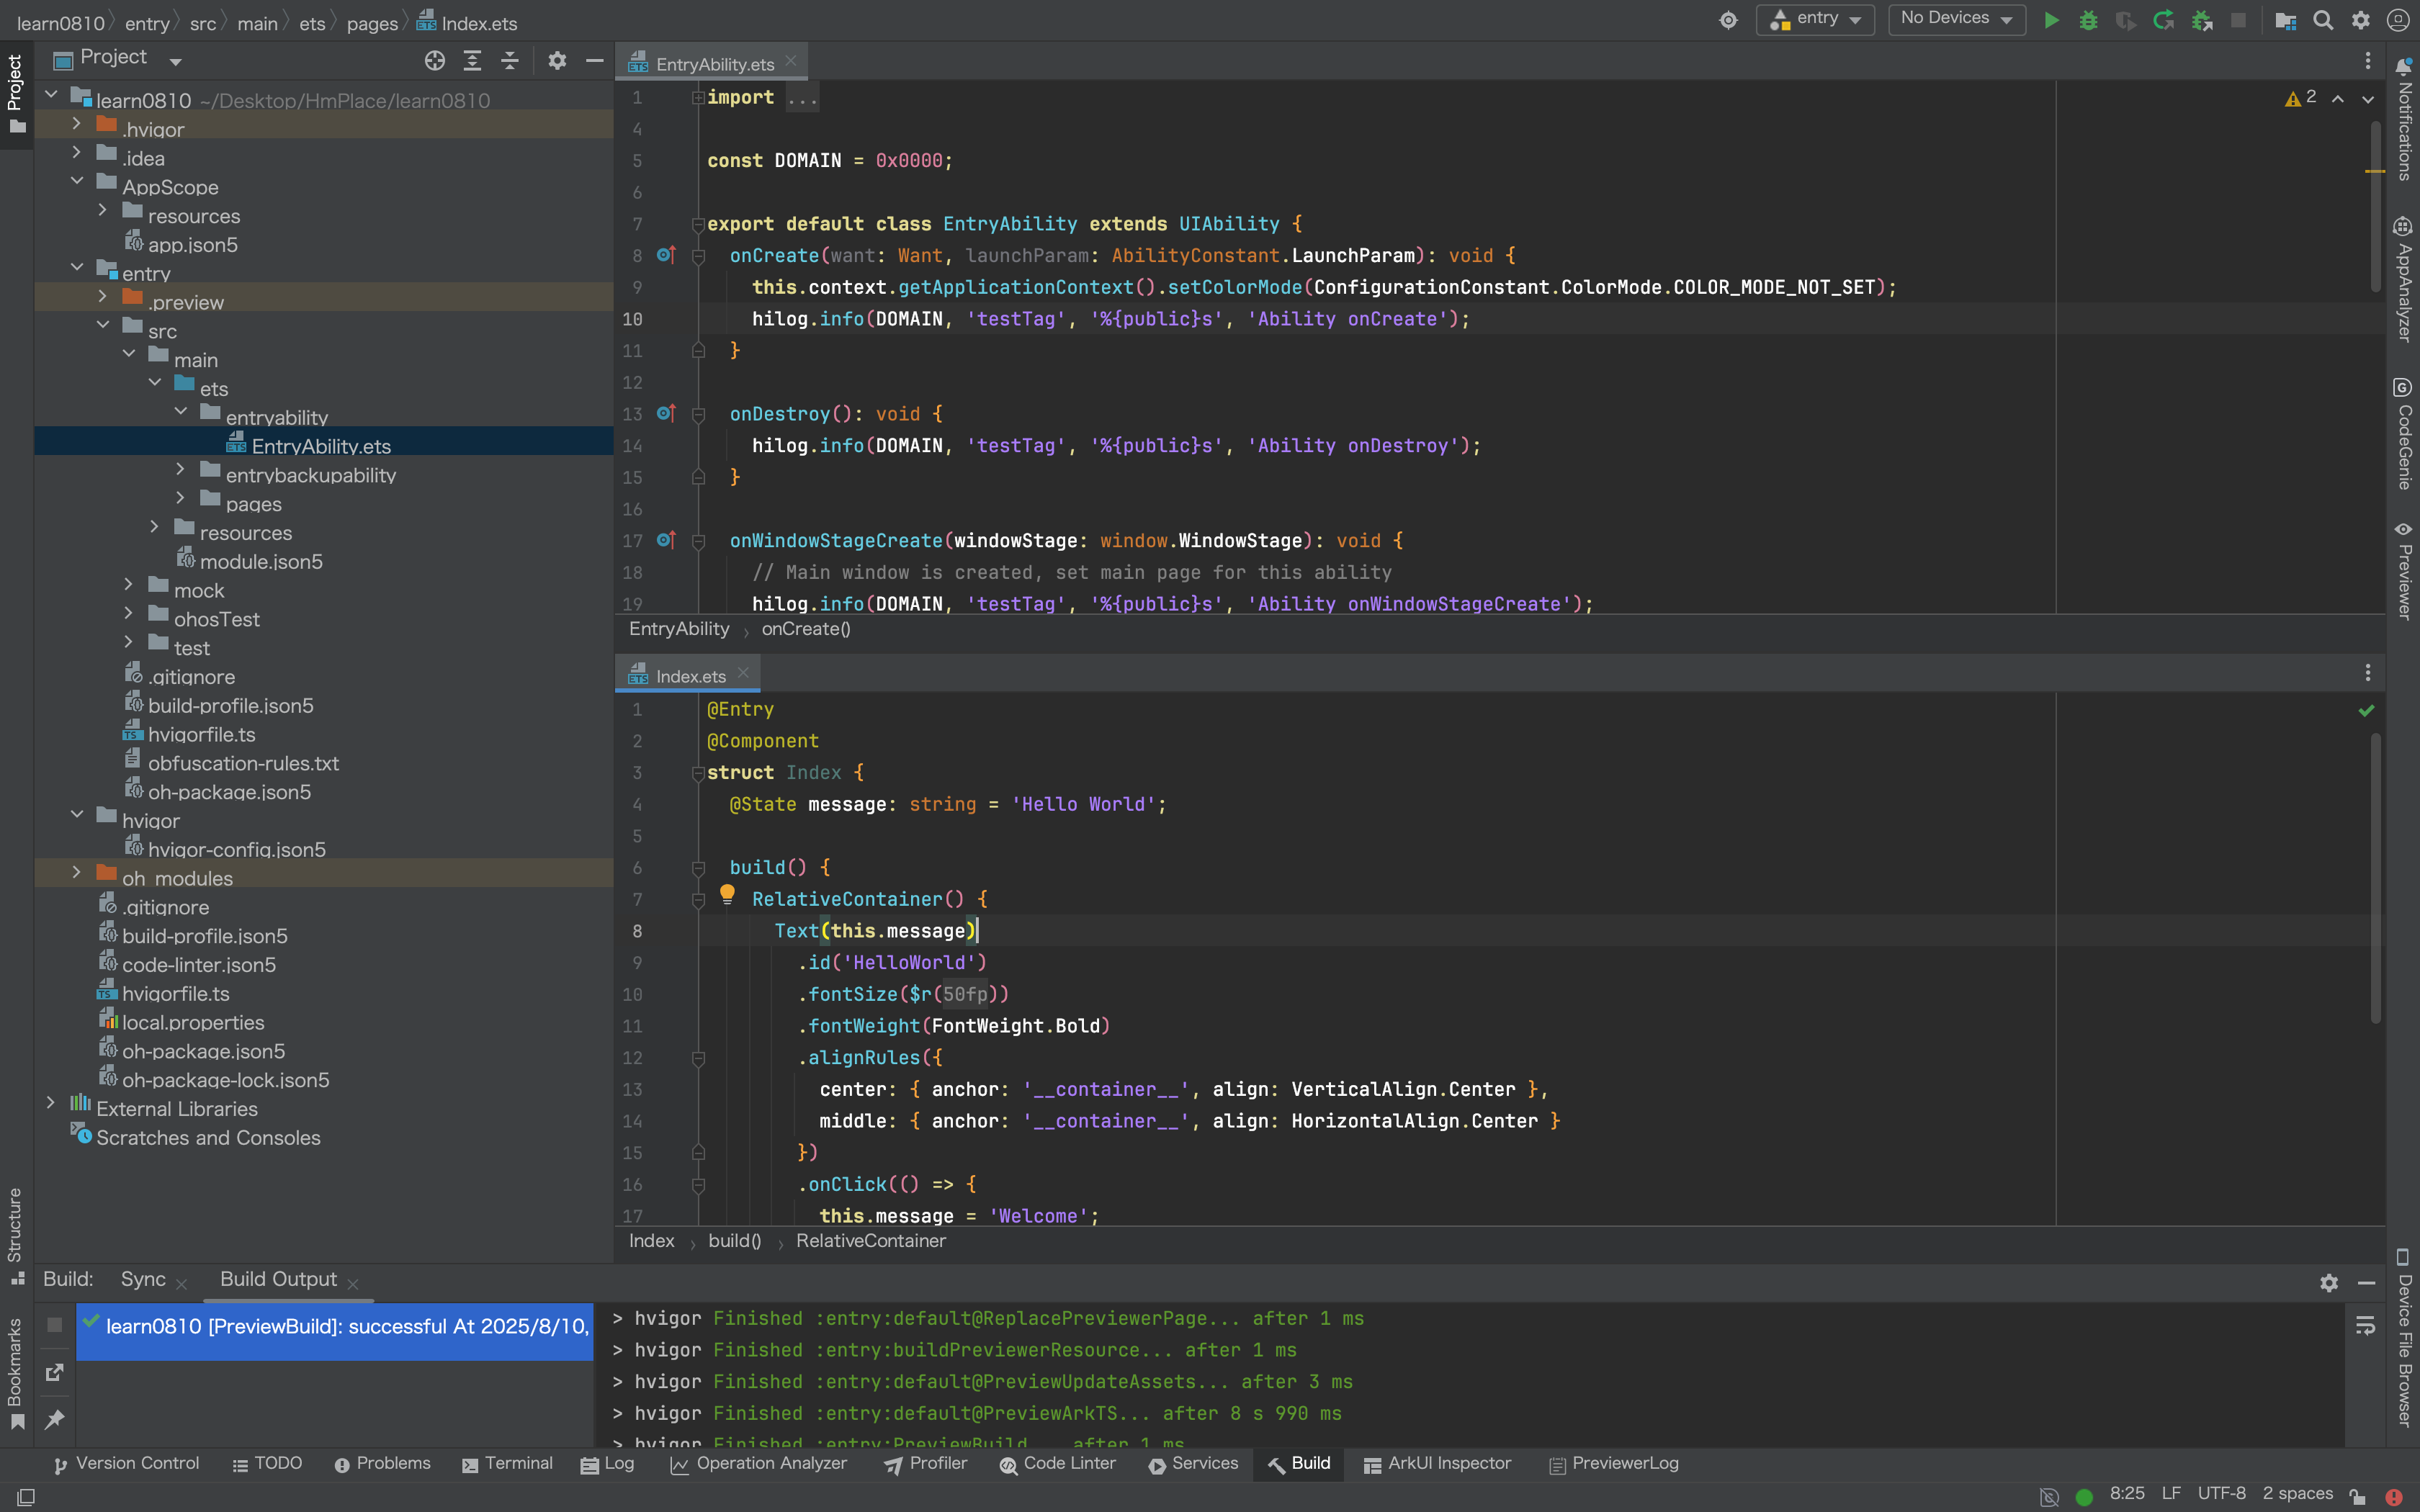
Task: Open the Terminal tool window
Action: click(x=507, y=1464)
